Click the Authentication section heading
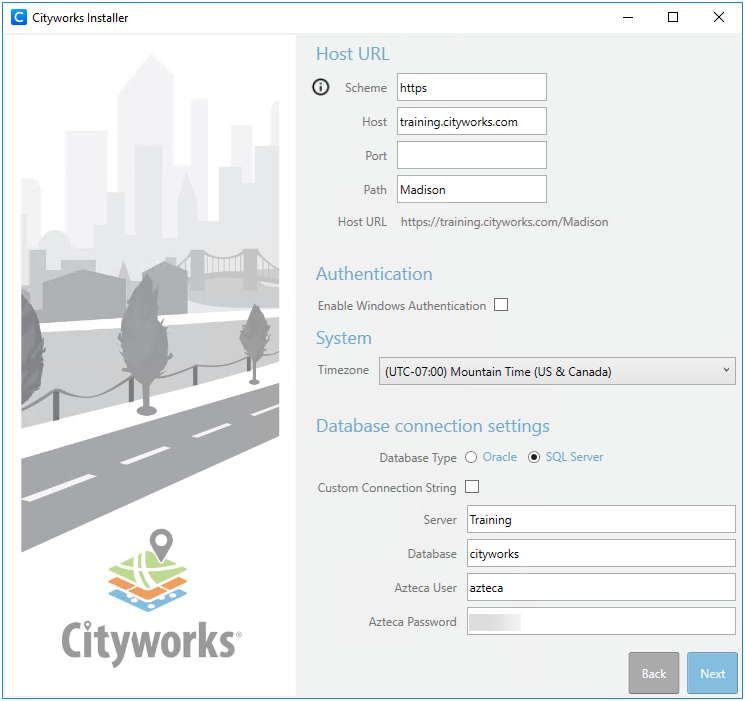This screenshot has height=701, width=745. coord(374,274)
